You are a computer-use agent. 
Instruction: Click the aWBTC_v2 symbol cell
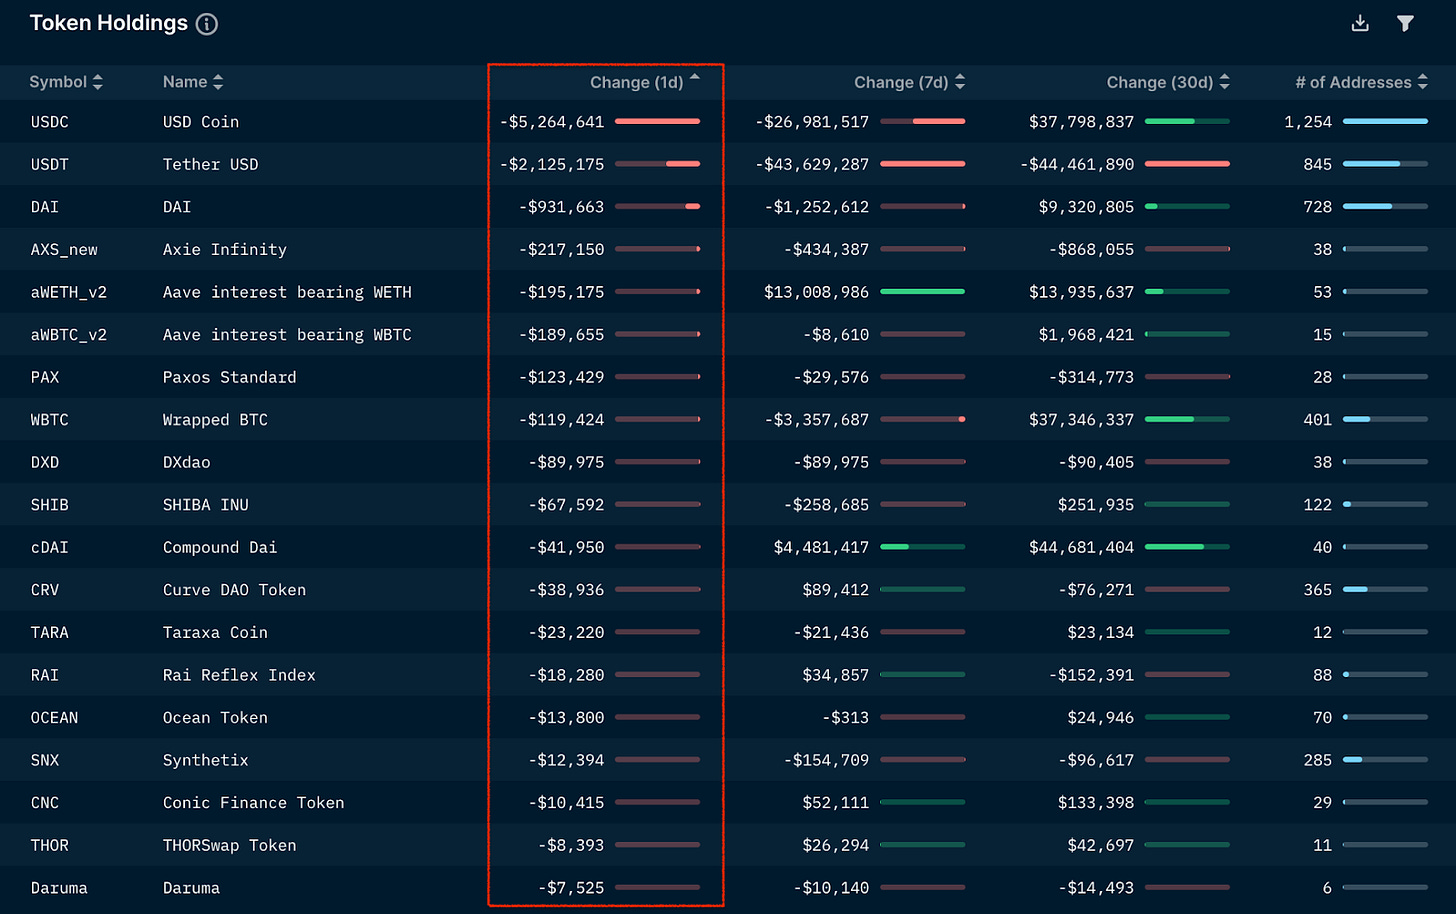(69, 335)
